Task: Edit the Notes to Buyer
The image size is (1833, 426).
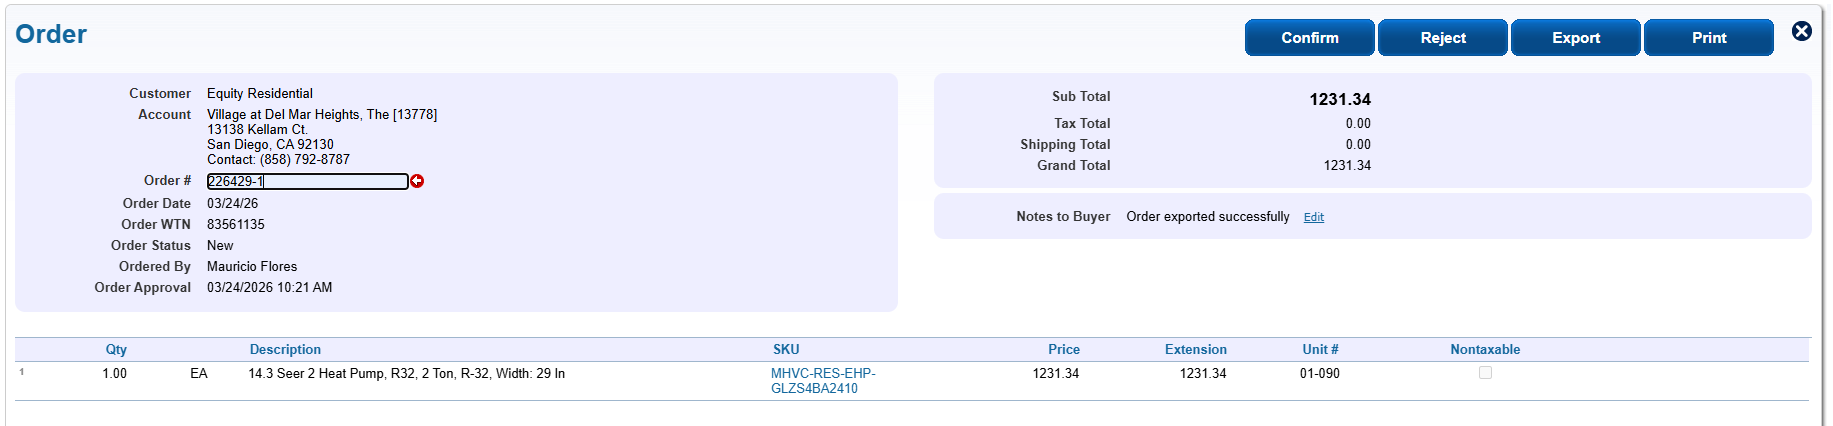Action: click(1313, 217)
